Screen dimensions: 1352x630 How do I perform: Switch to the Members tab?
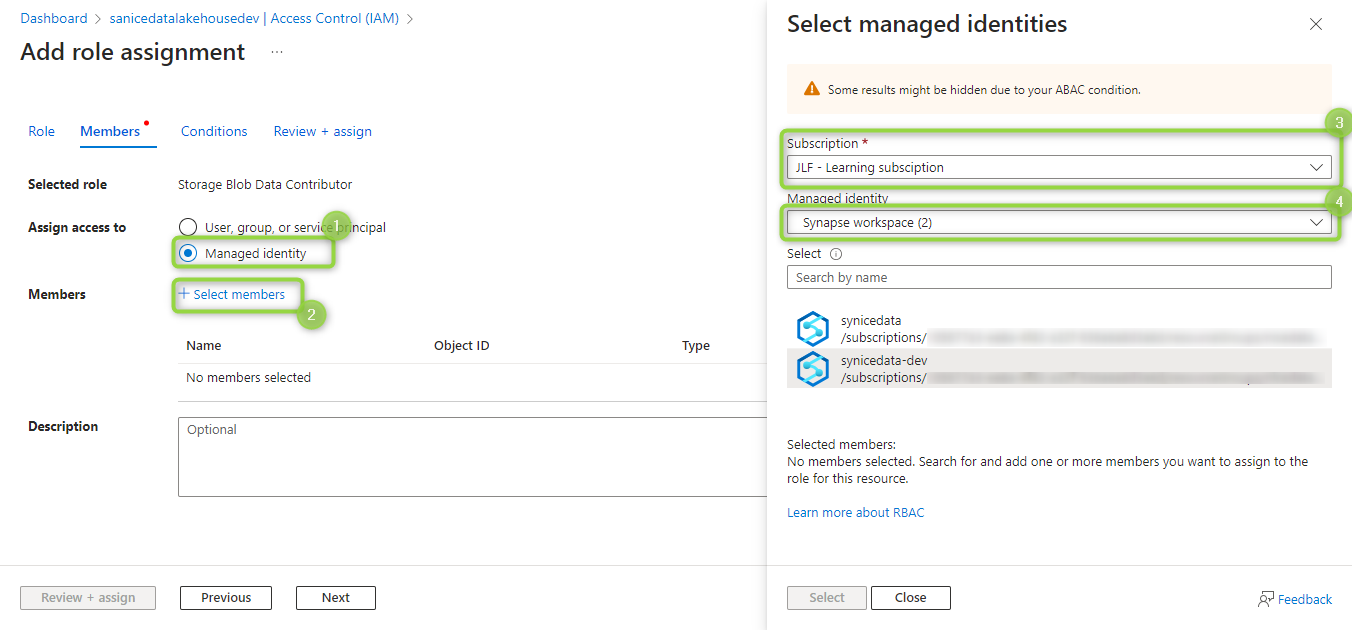110,131
